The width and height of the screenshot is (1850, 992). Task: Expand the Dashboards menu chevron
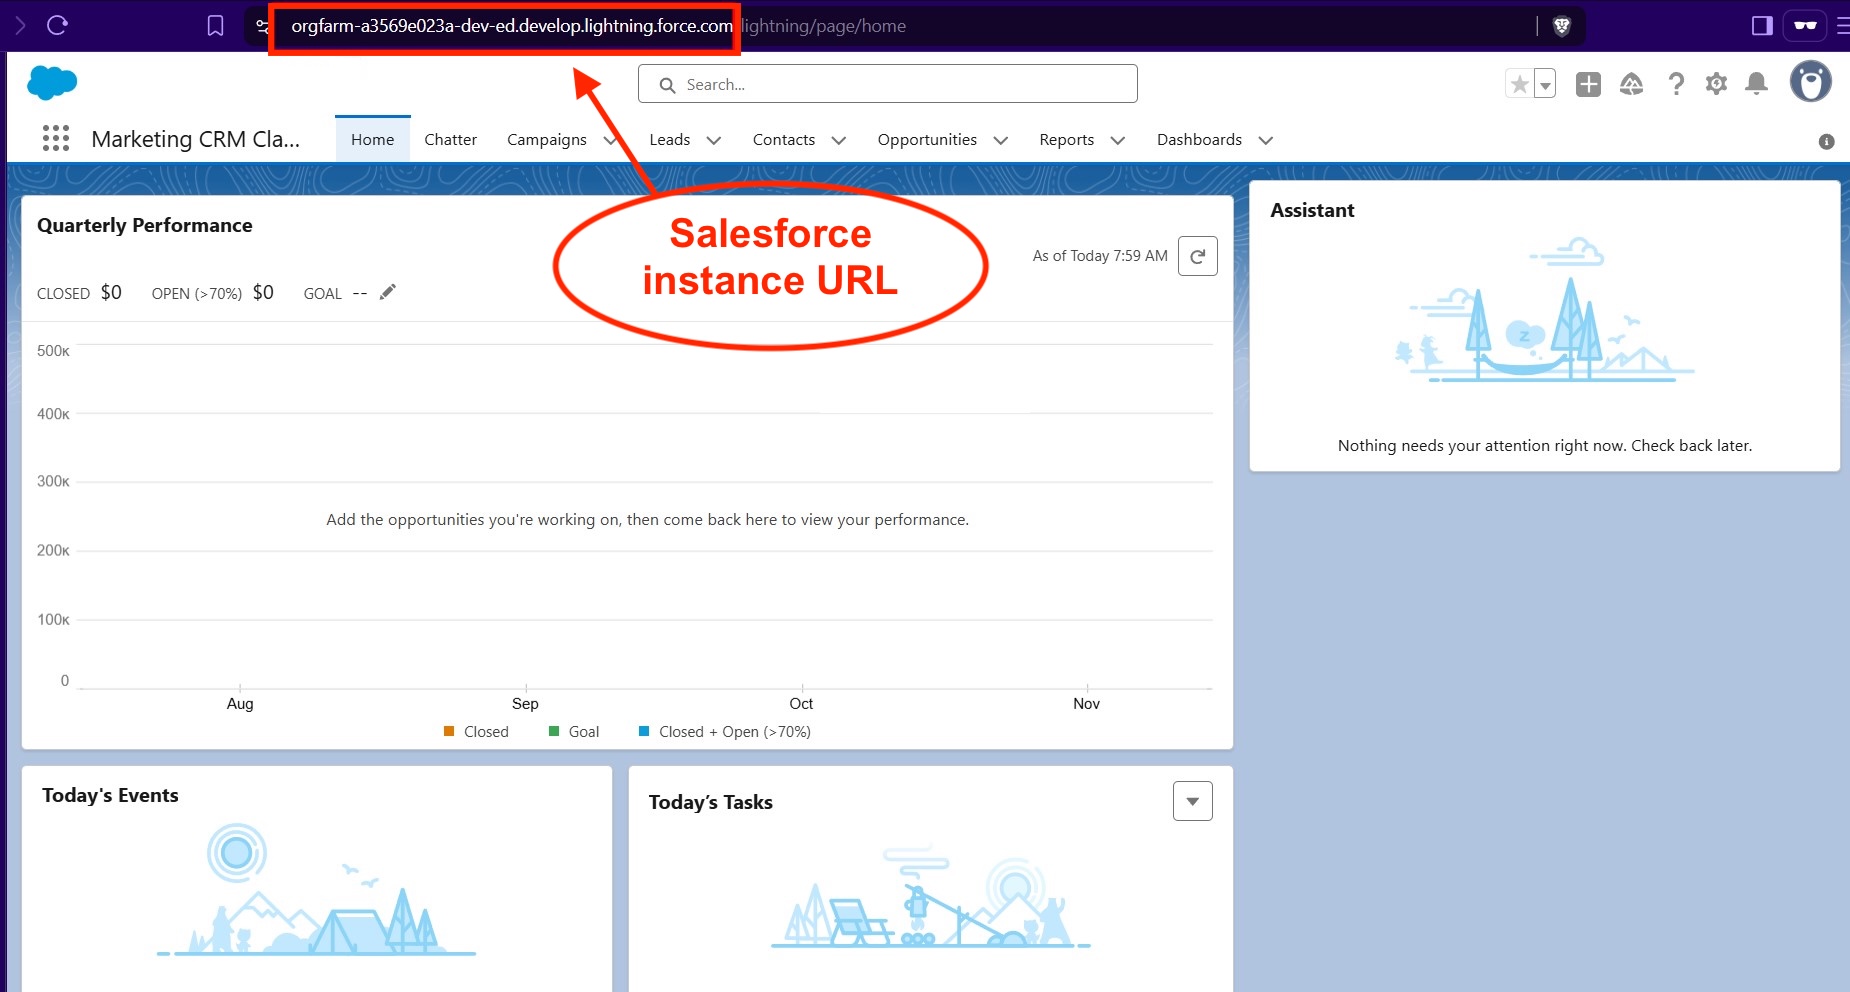pos(1266,141)
